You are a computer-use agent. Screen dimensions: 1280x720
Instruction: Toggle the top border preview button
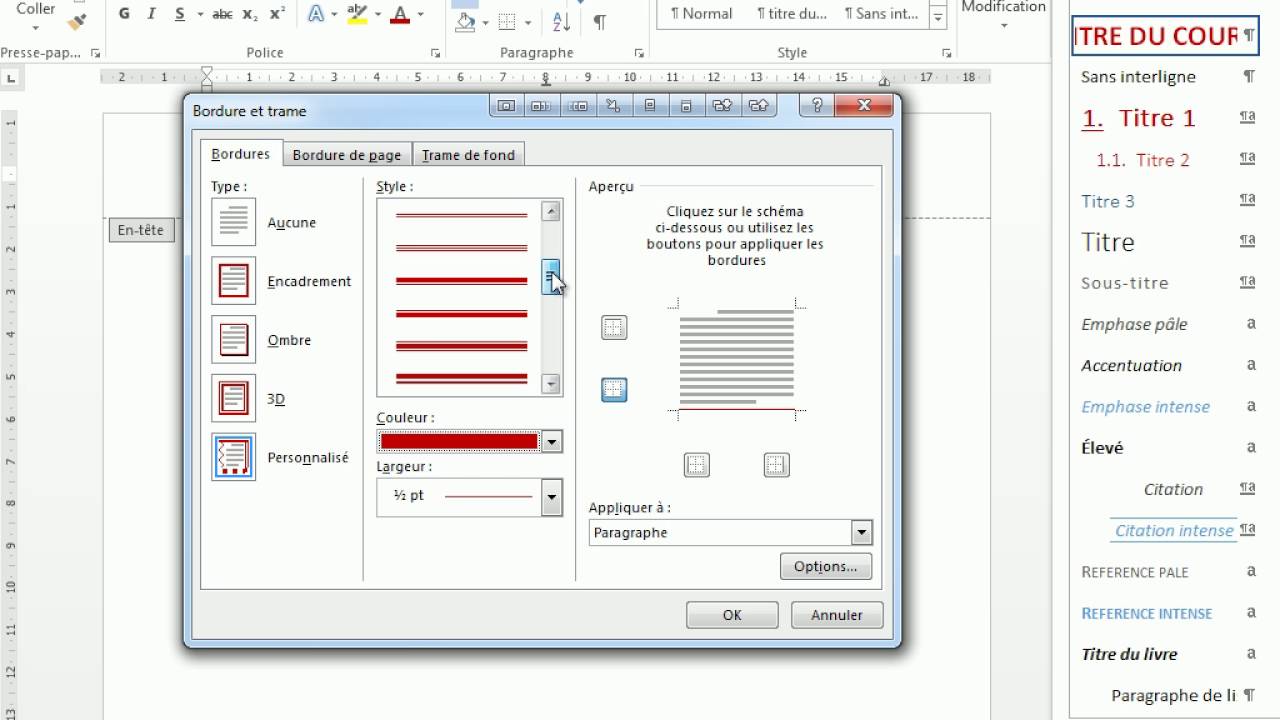pos(614,327)
